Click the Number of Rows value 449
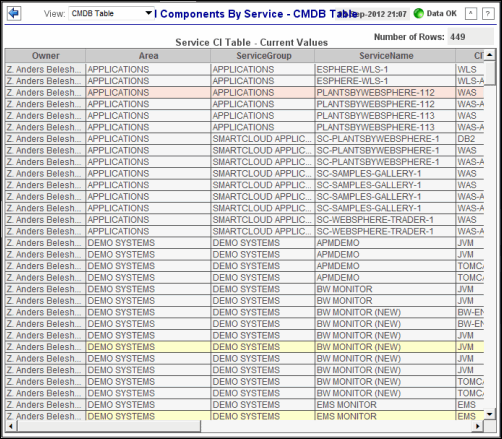Image resolution: width=502 pixels, height=439 pixels. pyautogui.click(x=470, y=37)
